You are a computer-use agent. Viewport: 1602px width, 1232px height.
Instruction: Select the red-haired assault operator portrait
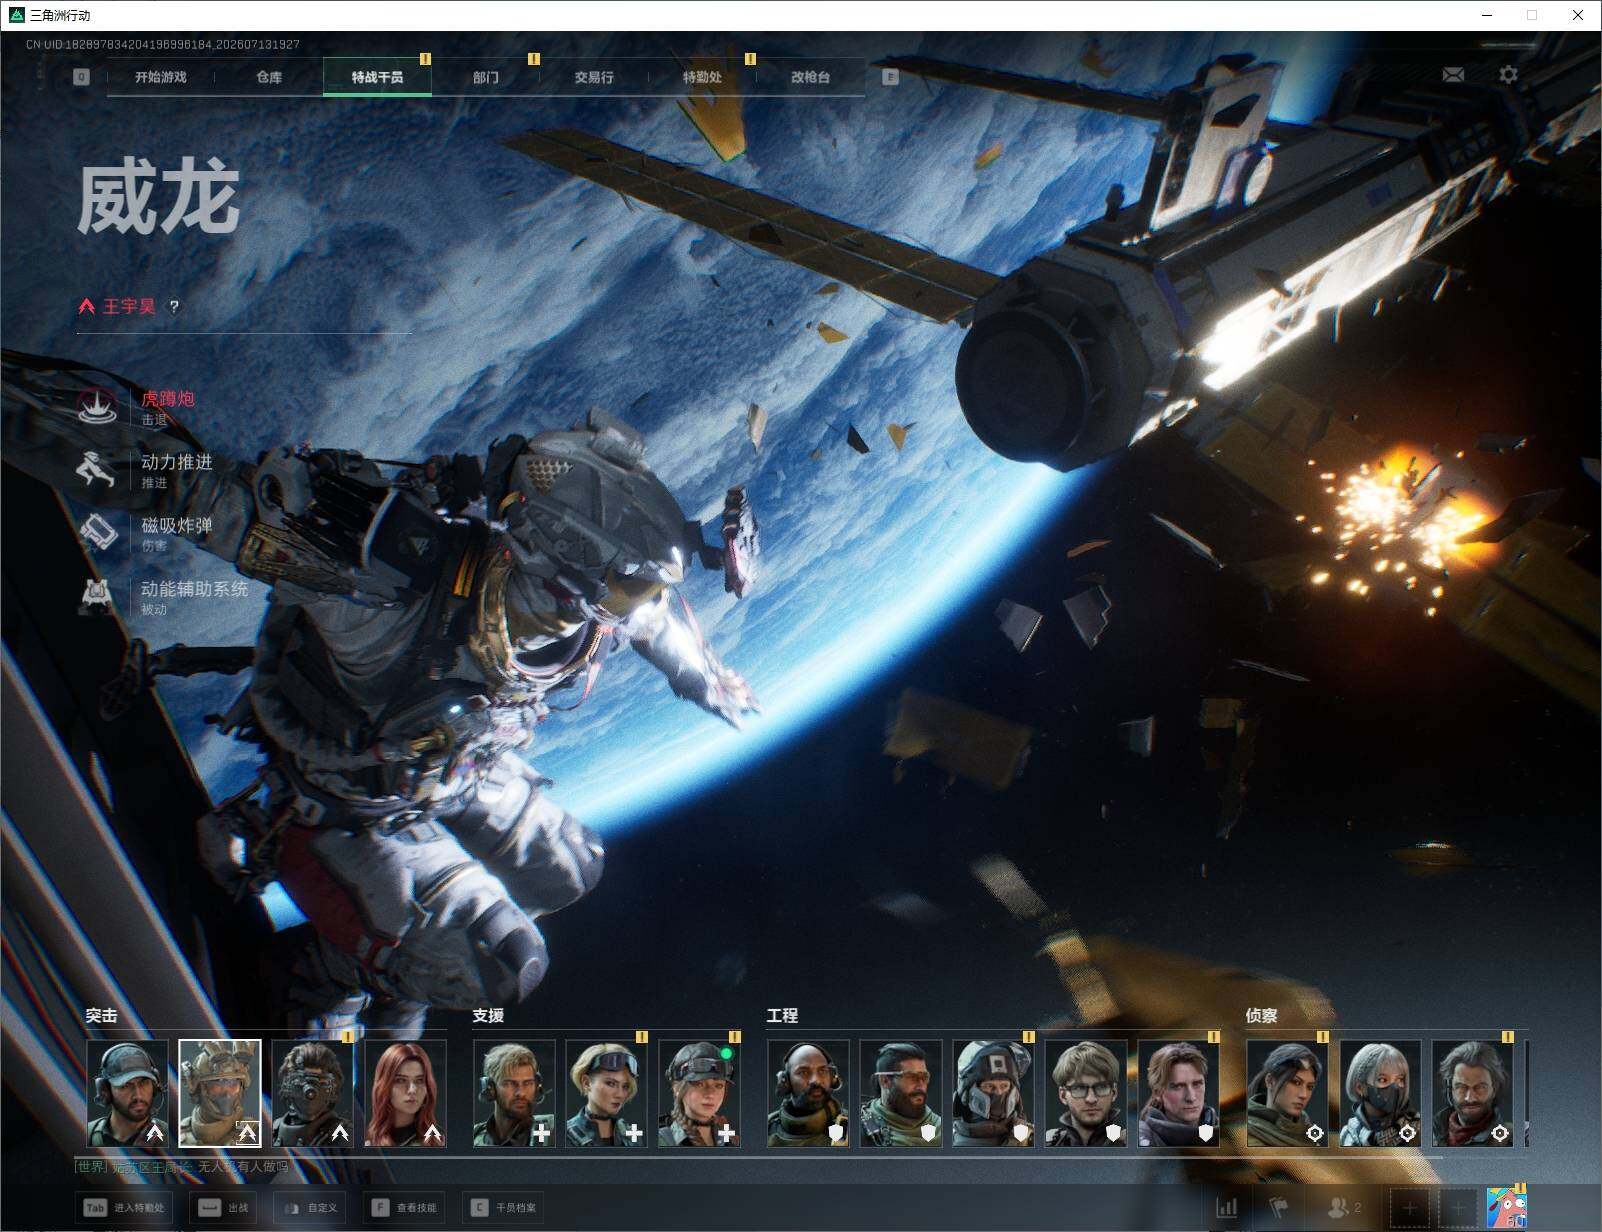tap(405, 1093)
